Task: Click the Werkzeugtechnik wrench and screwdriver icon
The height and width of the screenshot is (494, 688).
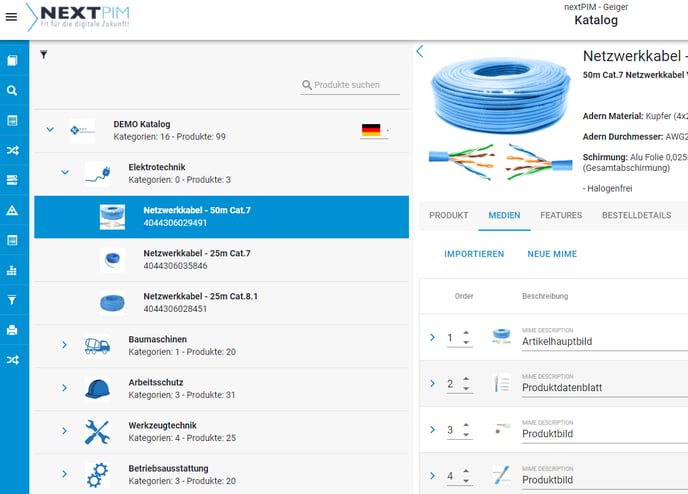Action: [97, 432]
